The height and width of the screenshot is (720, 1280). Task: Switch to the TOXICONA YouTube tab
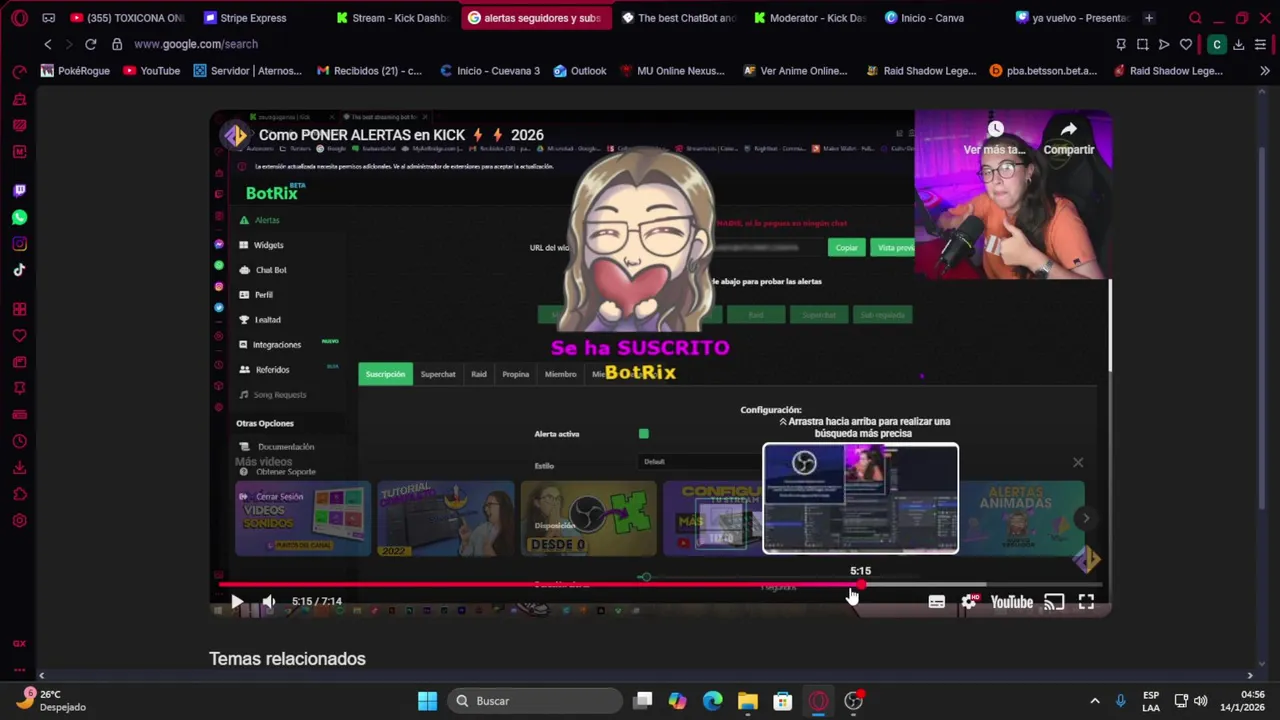click(x=126, y=18)
